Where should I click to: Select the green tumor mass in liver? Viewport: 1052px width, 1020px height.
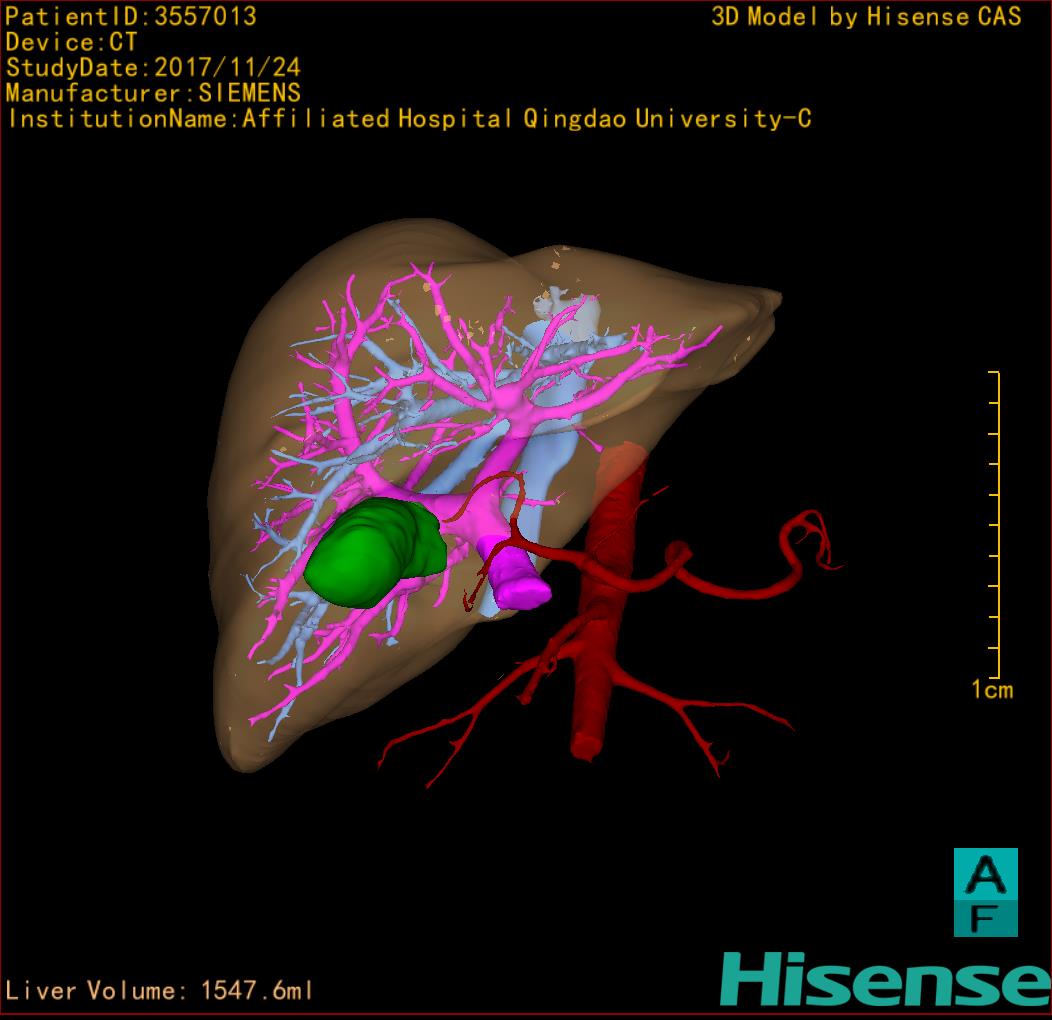click(368, 555)
